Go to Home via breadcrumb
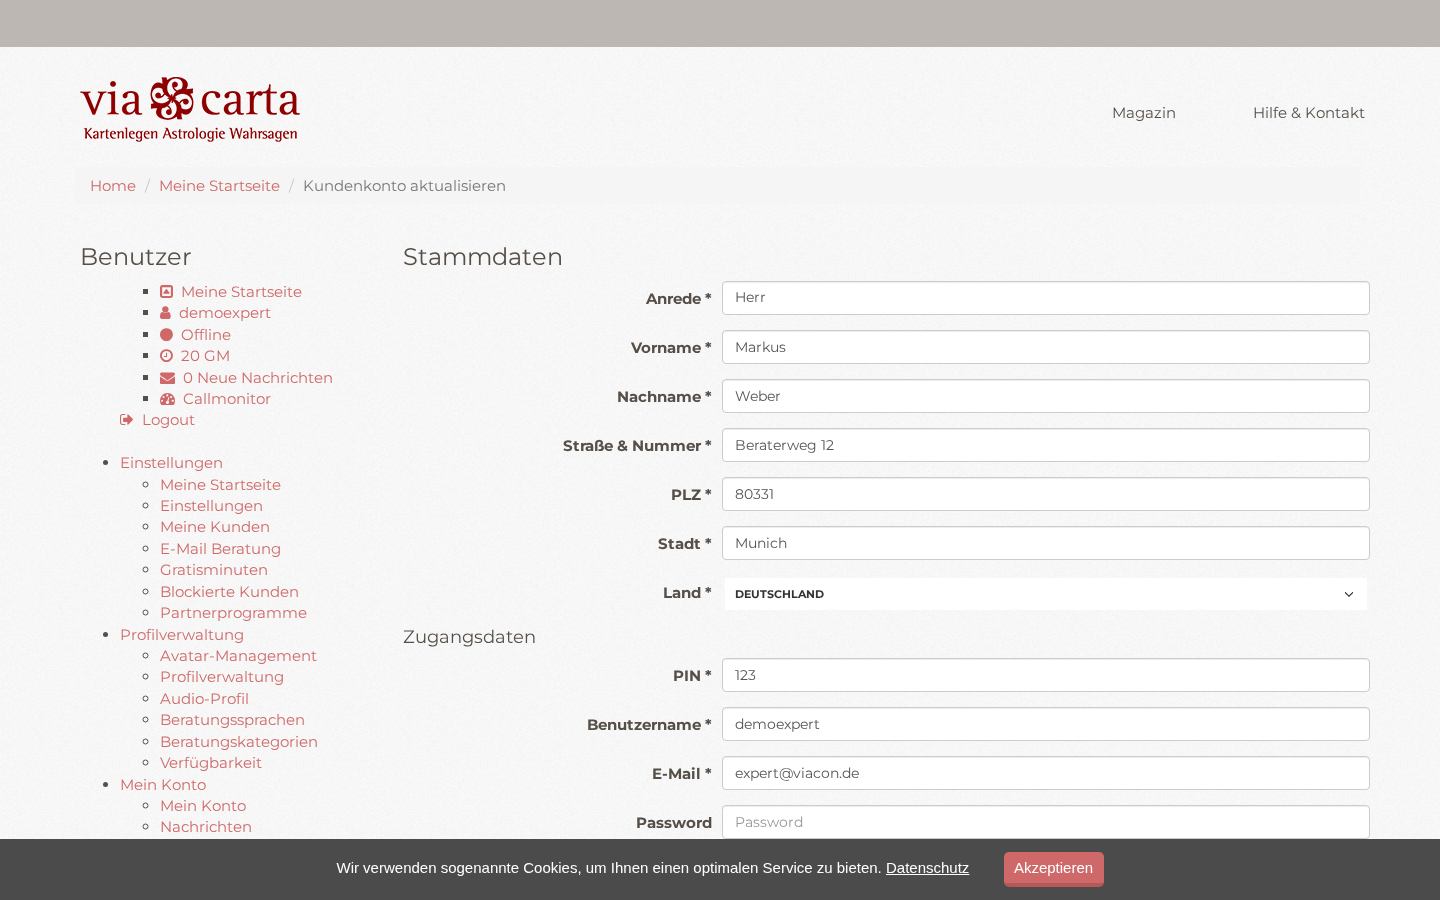Image resolution: width=1440 pixels, height=900 pixels. [113, 186]
